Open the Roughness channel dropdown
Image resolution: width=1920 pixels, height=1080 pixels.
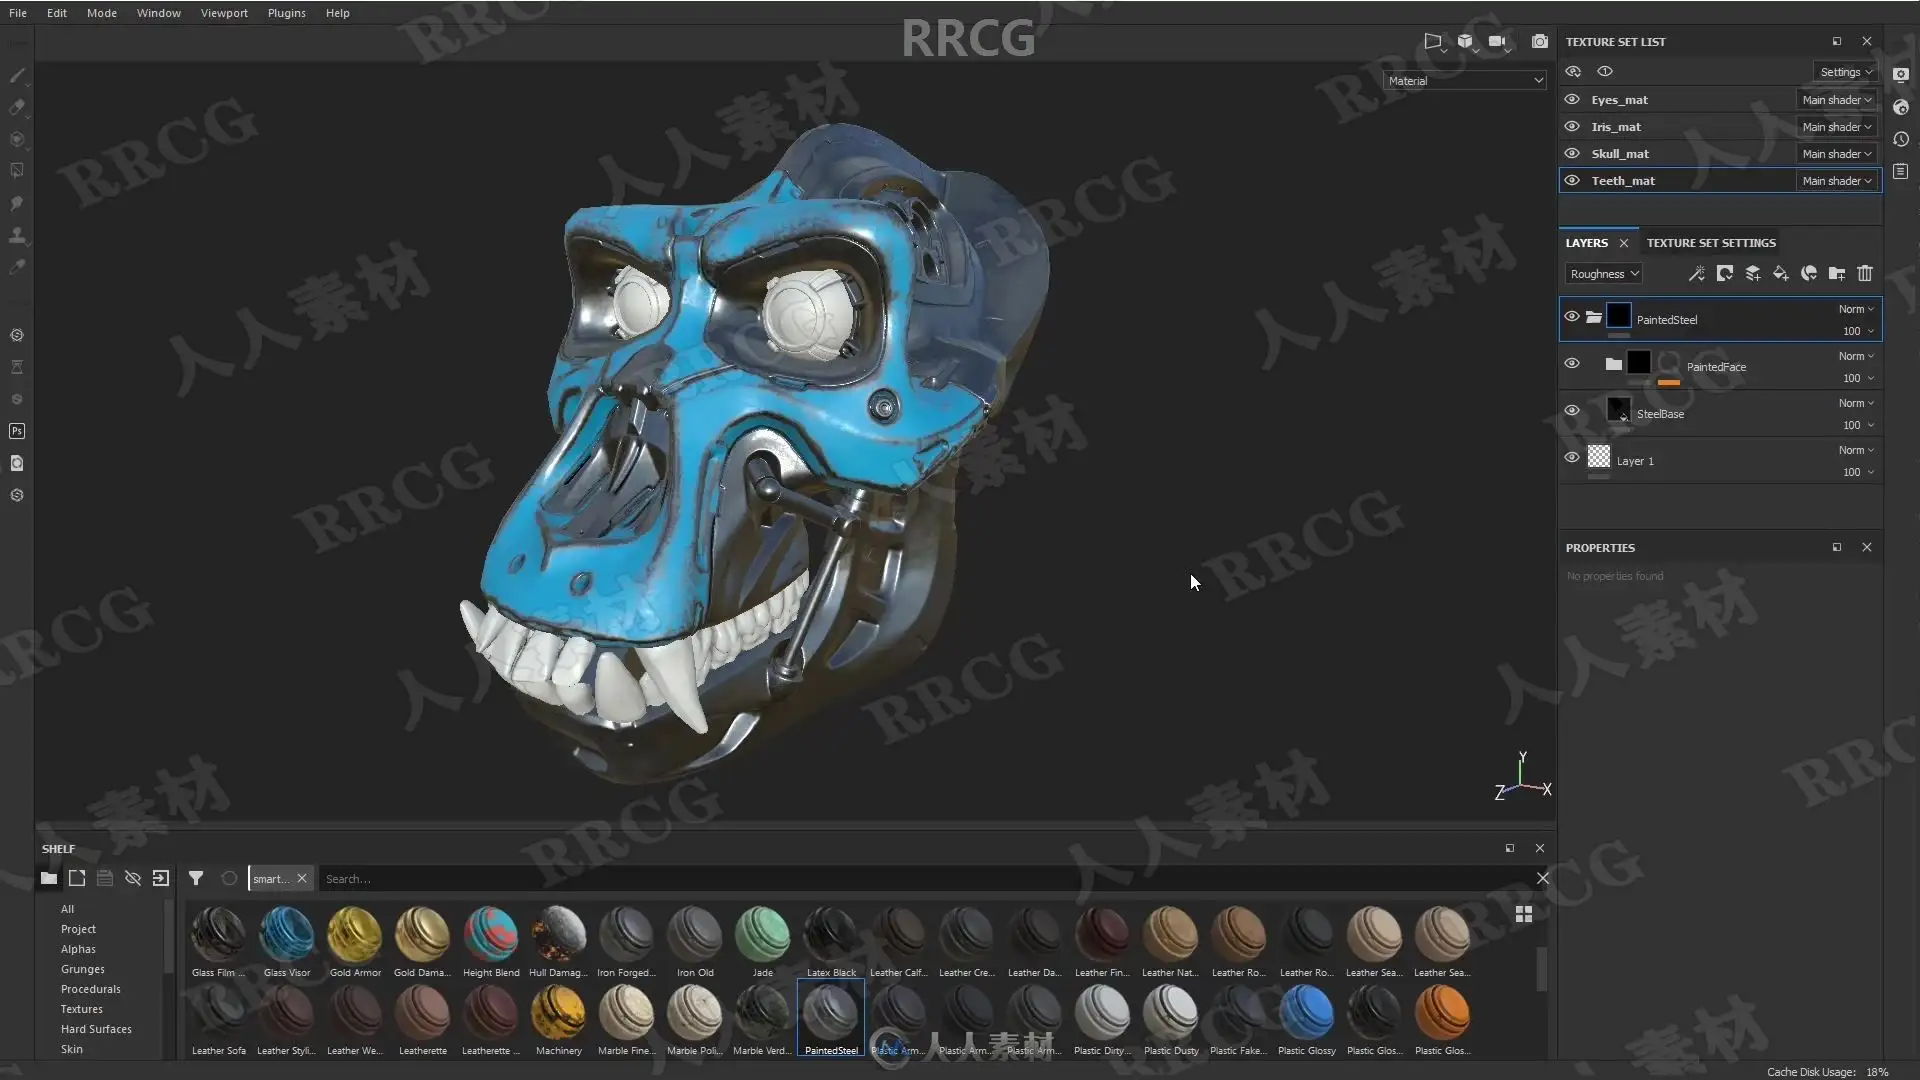(x=1604, y=274)
